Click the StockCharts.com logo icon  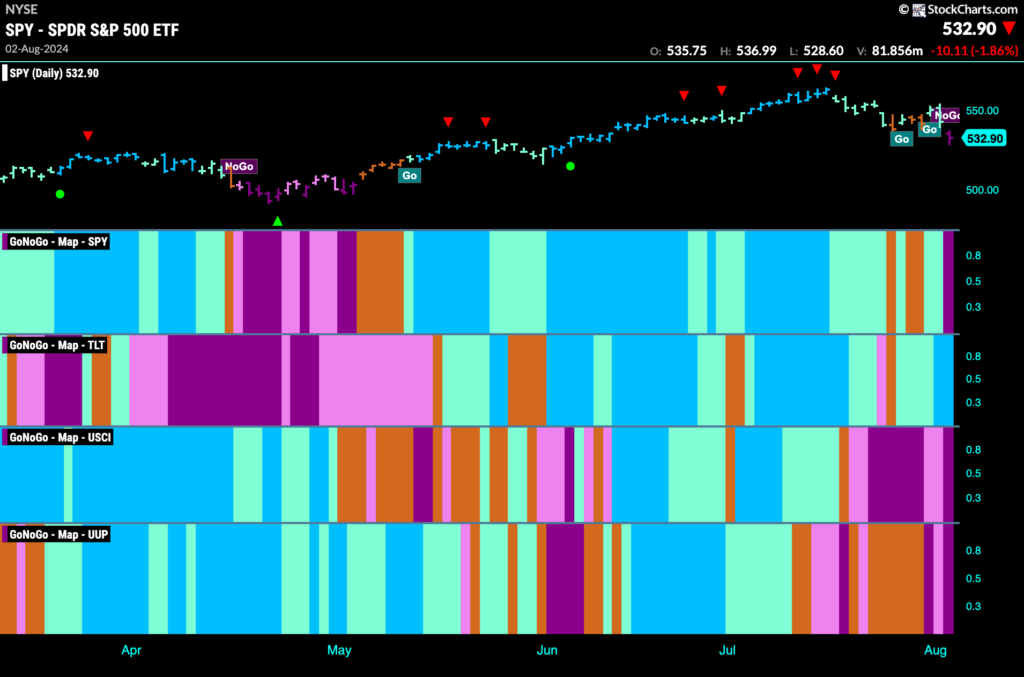coord(918,10)
